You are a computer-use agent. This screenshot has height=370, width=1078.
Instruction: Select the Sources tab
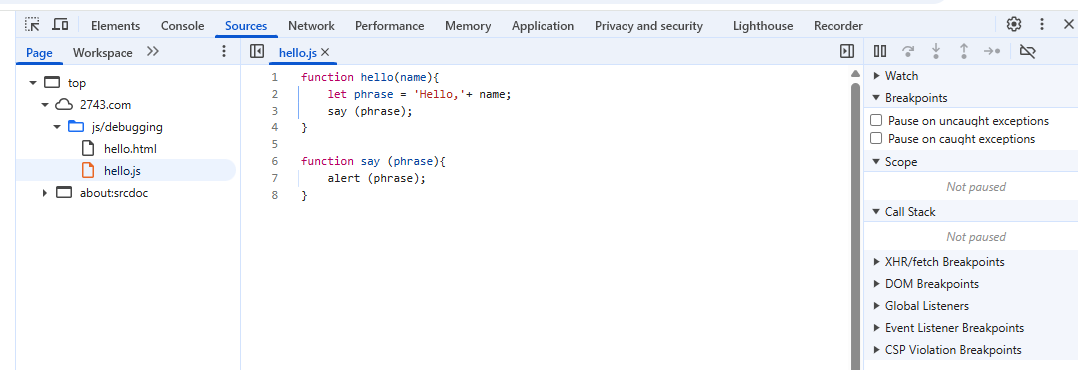click(x=246, y=25)
